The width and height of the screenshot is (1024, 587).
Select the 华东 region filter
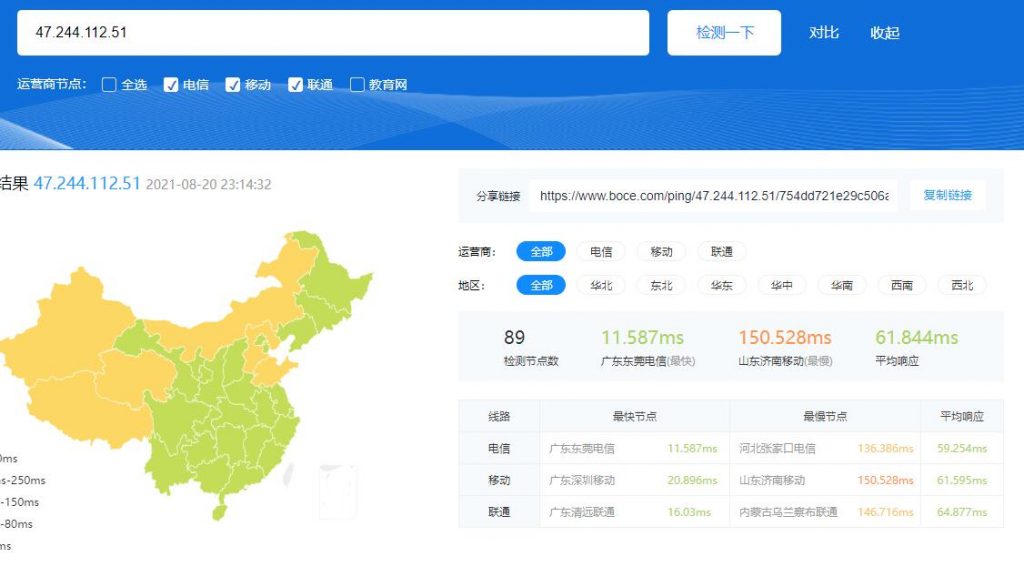(721, 285)
